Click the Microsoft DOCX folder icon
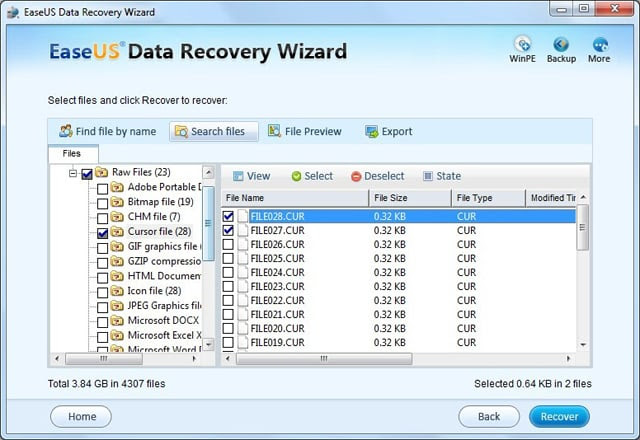This screenshot has width=640, height=440. [x=117, y=320]
